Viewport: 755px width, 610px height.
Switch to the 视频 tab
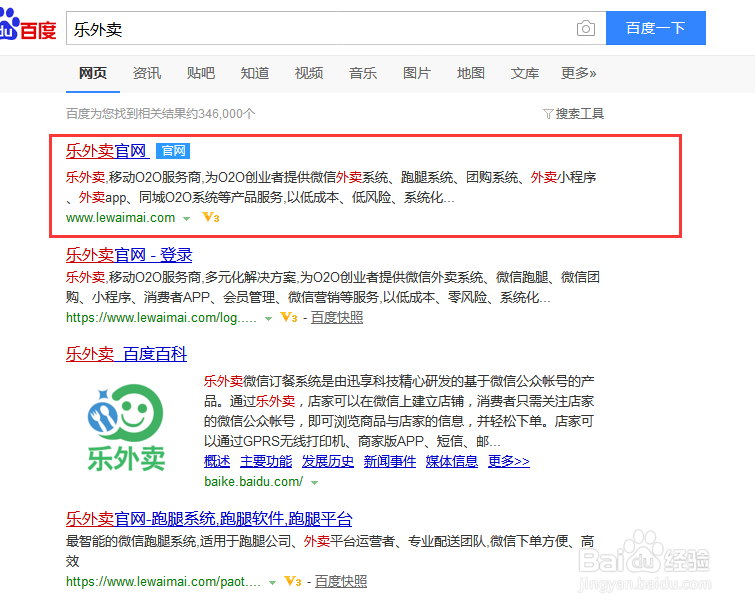coord(309,73)
